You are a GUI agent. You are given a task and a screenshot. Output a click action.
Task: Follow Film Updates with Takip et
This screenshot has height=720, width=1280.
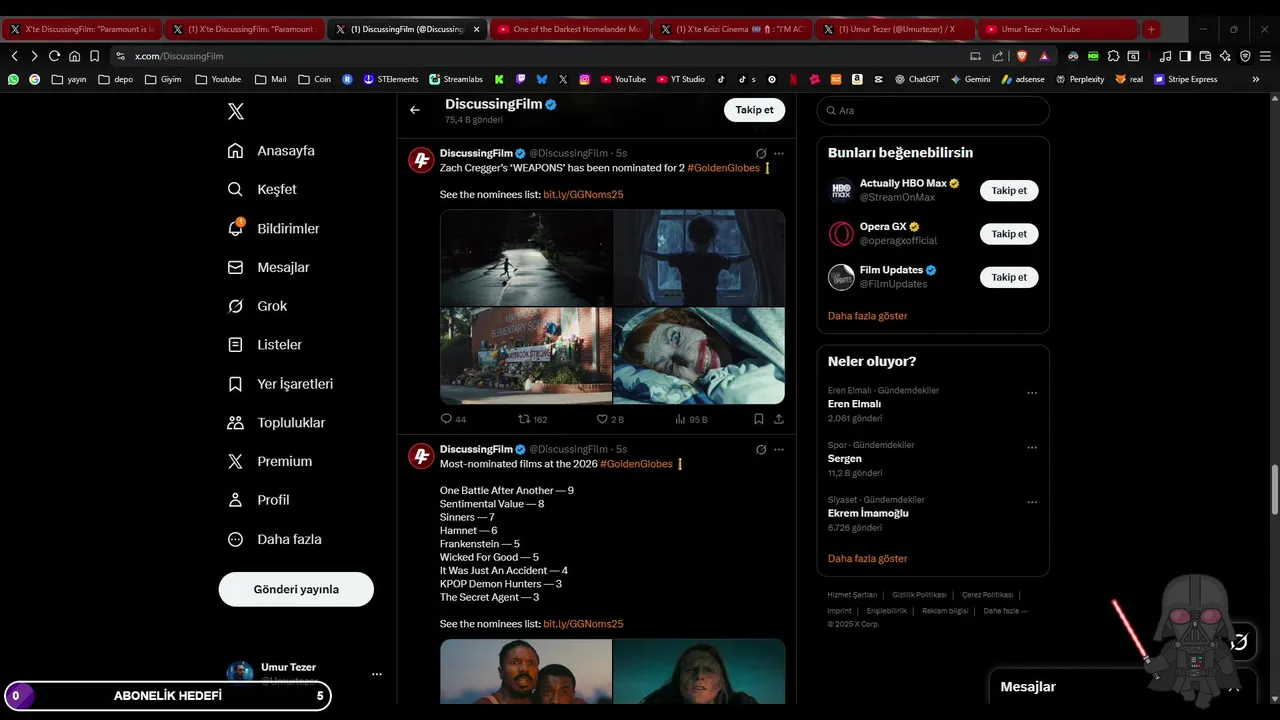[1009, 277]
